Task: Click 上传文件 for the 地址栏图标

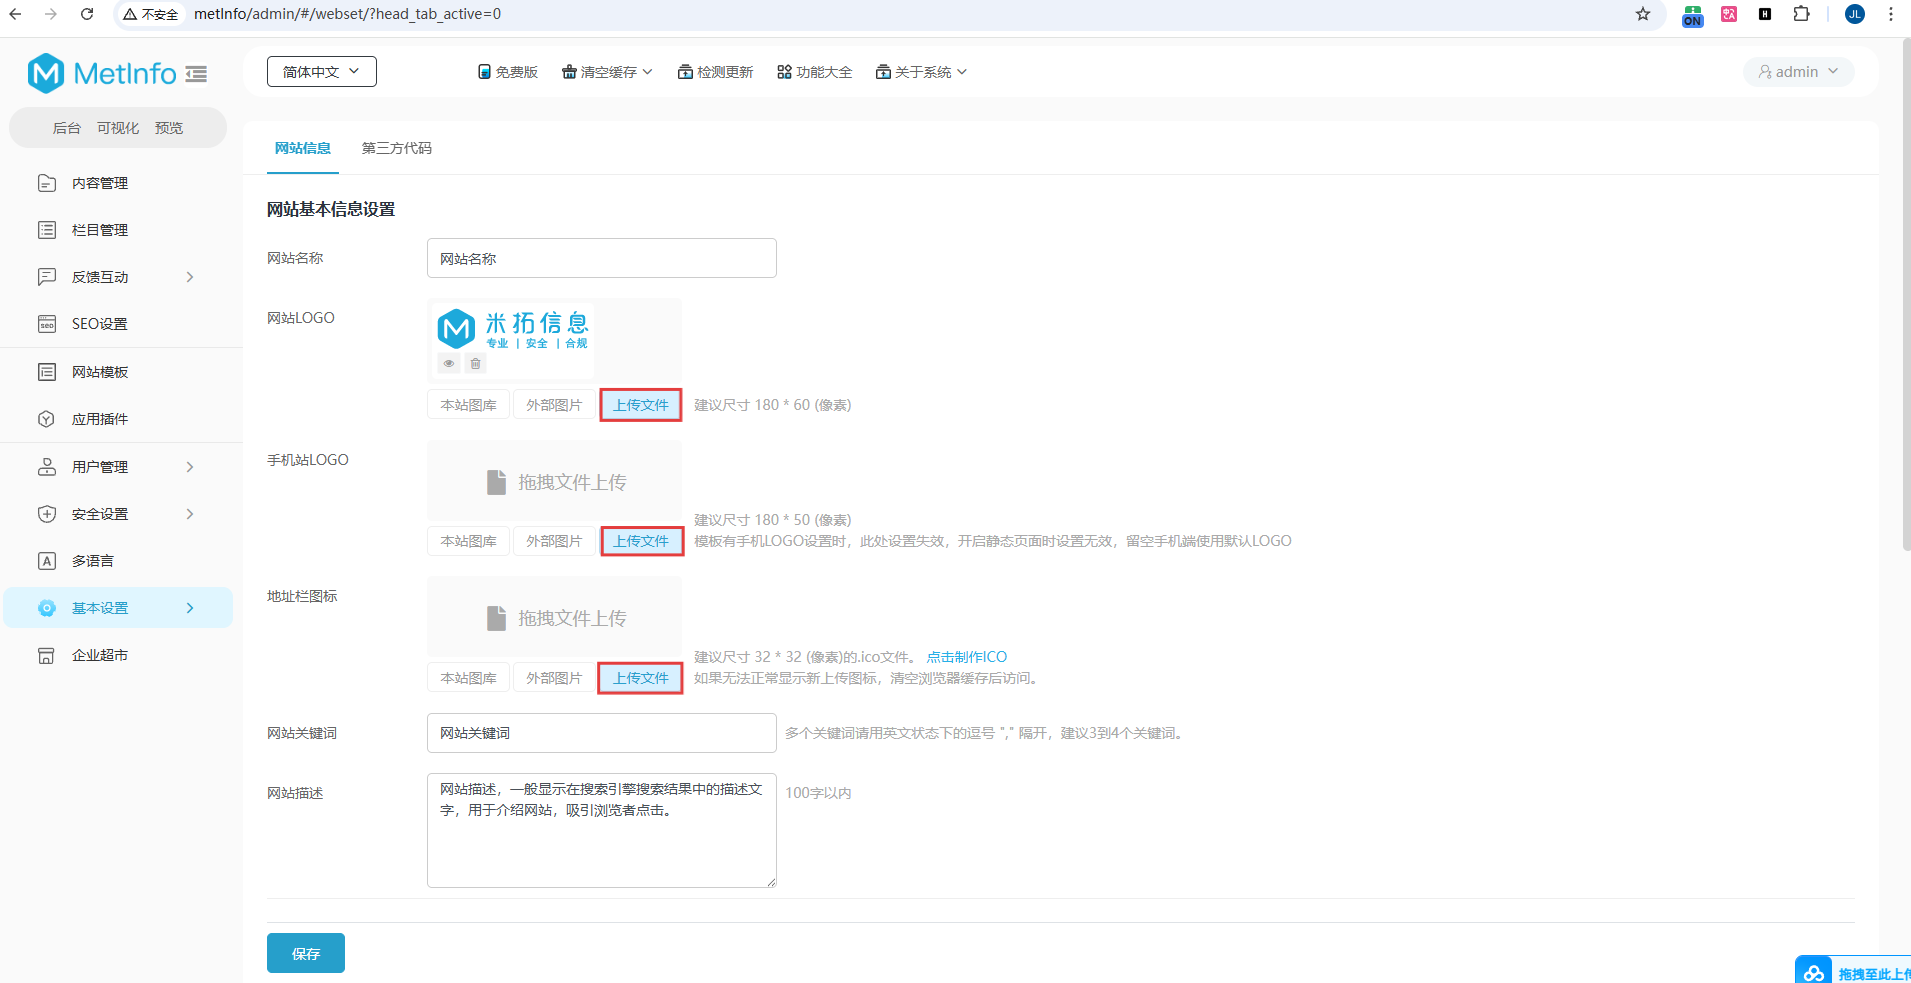Action: [640, 678]
